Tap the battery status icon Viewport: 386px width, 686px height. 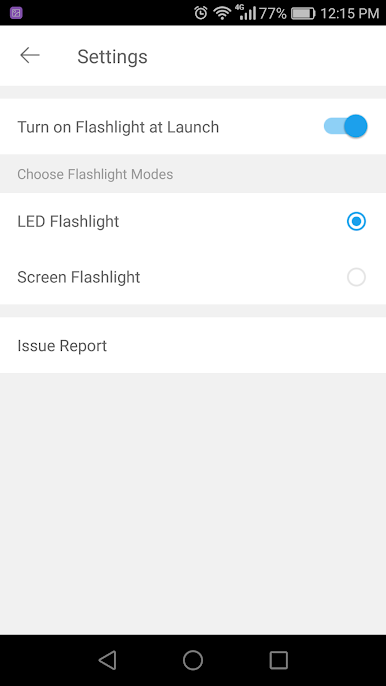303,13
